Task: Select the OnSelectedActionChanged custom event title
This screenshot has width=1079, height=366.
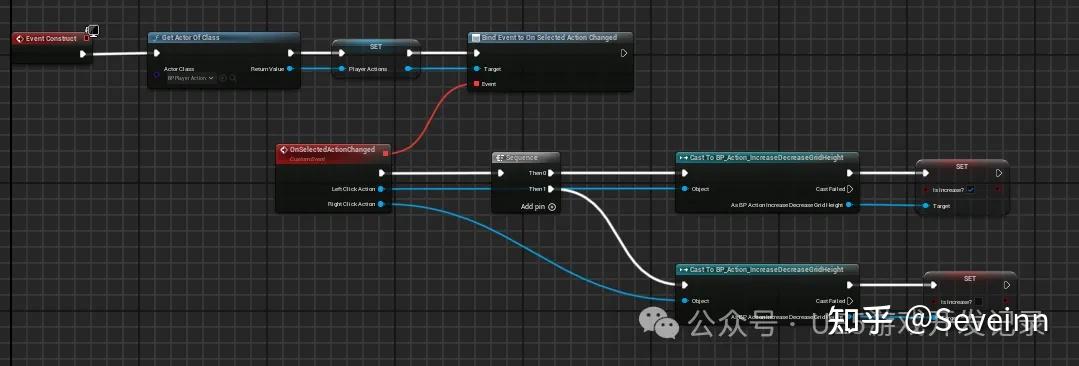Action: [x=332, y=149]
